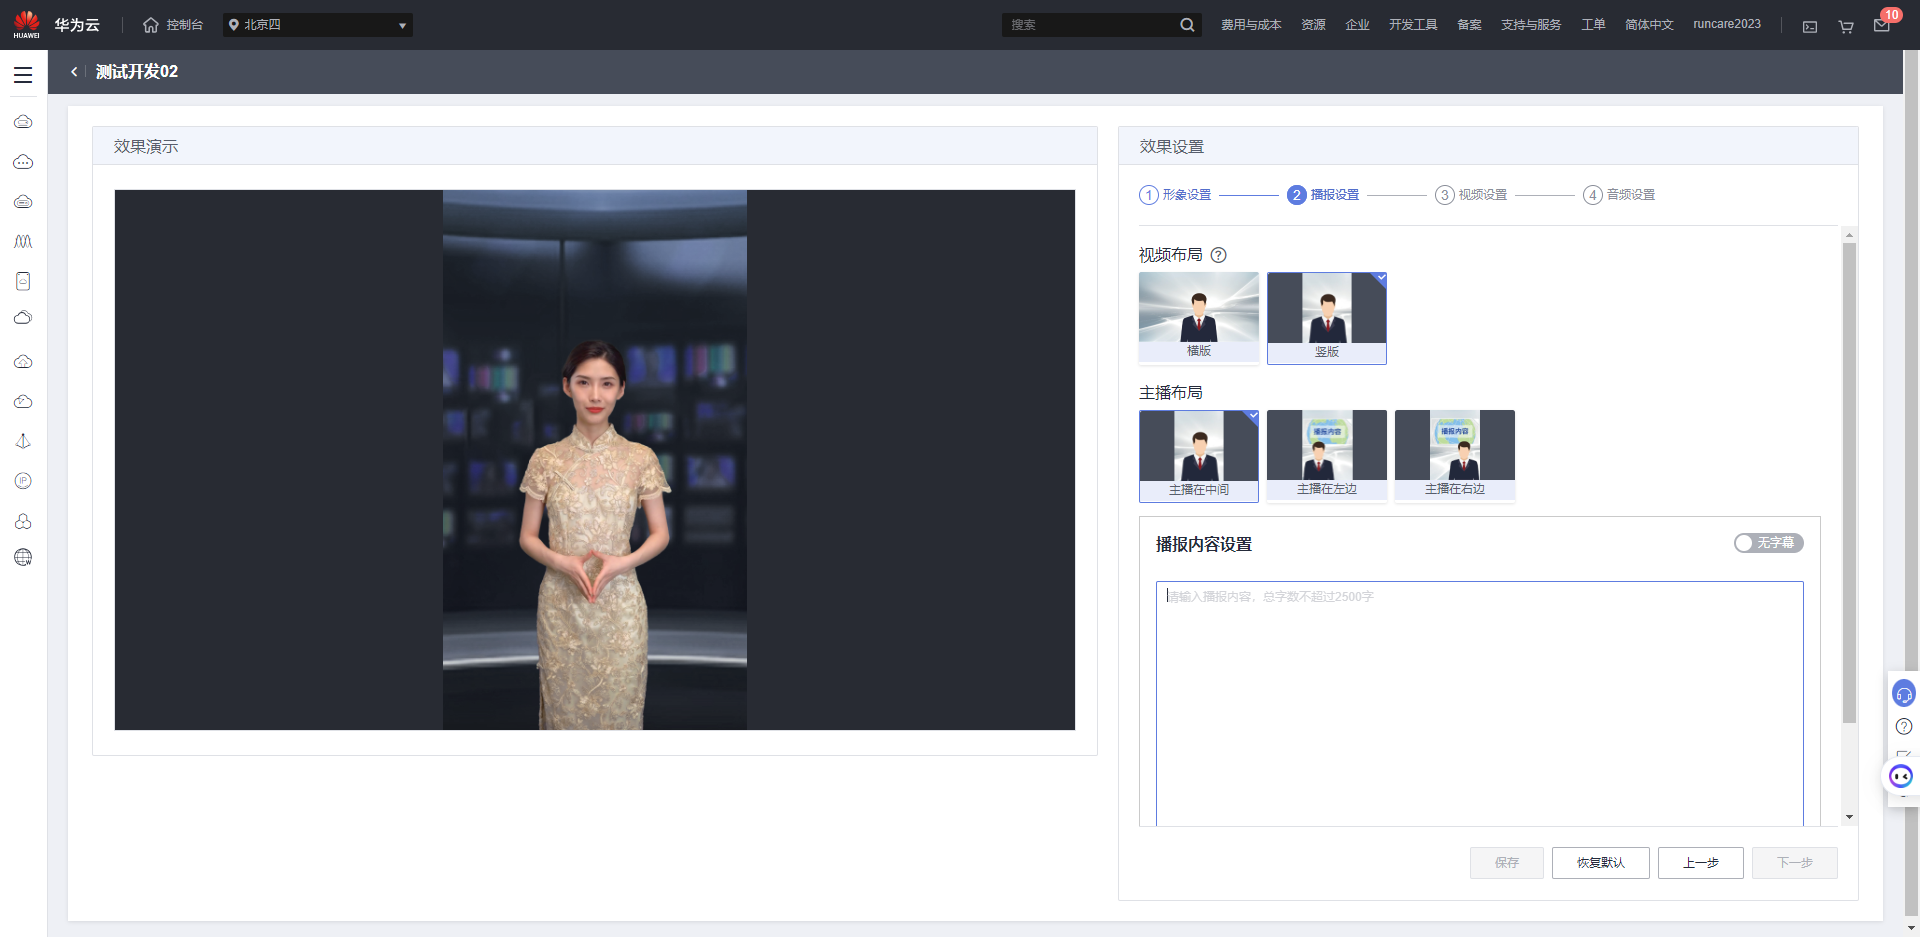This screenshot has height=937, width=1920.
Task: Click the settings panel scroll up arrow
Action: point(1849,235)
